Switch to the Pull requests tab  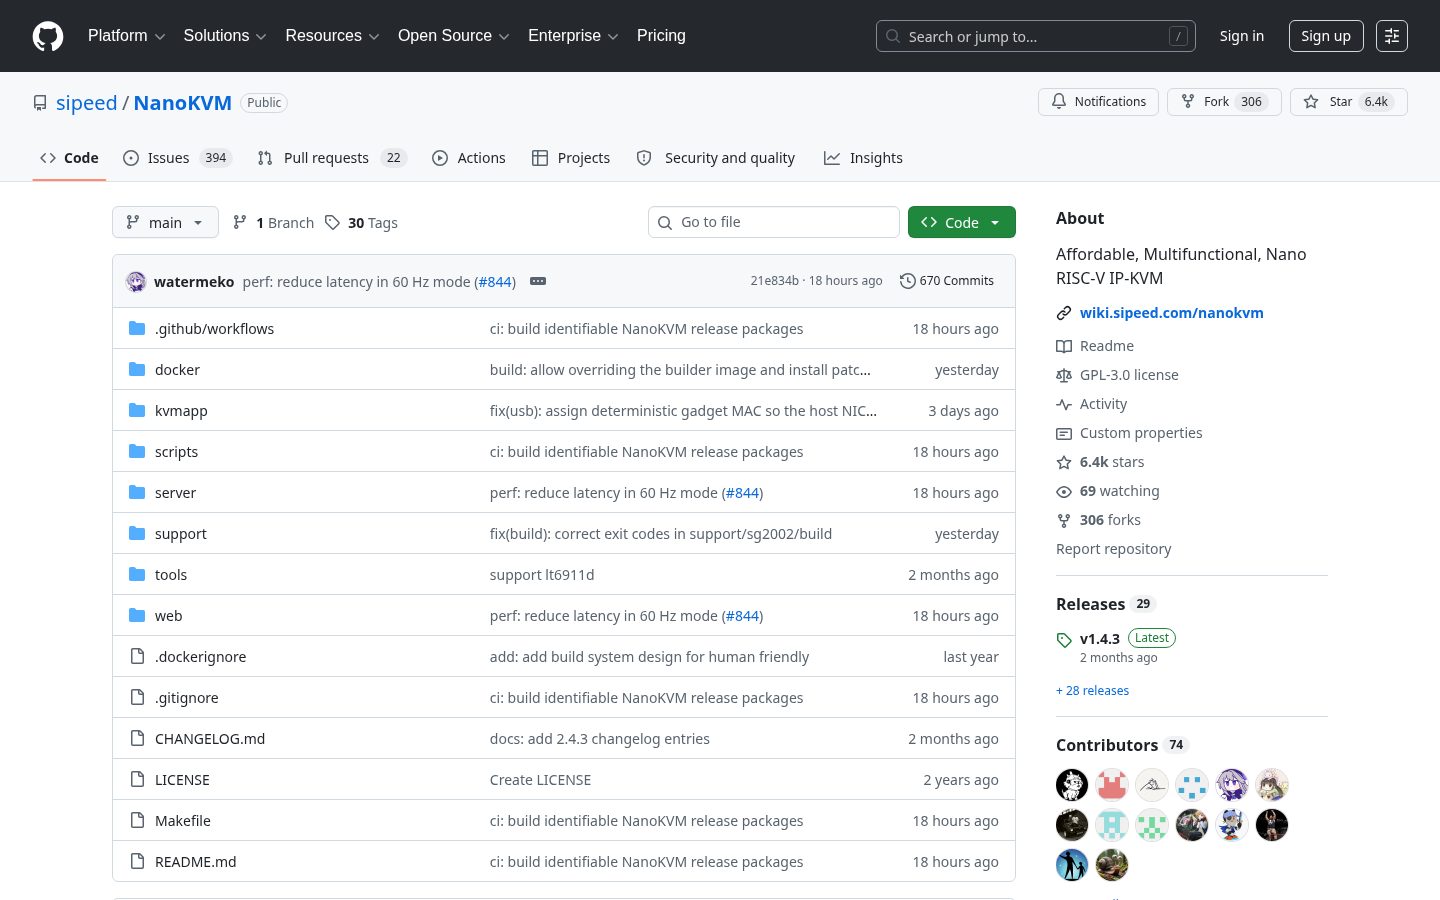pyautogui.click(x=331, y=158)
